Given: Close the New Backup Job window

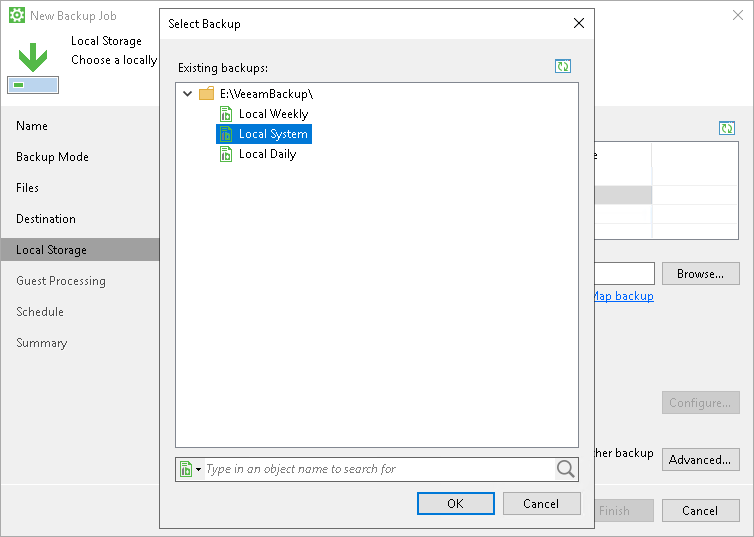Looking at the screenshot, I should pos(738,15).
